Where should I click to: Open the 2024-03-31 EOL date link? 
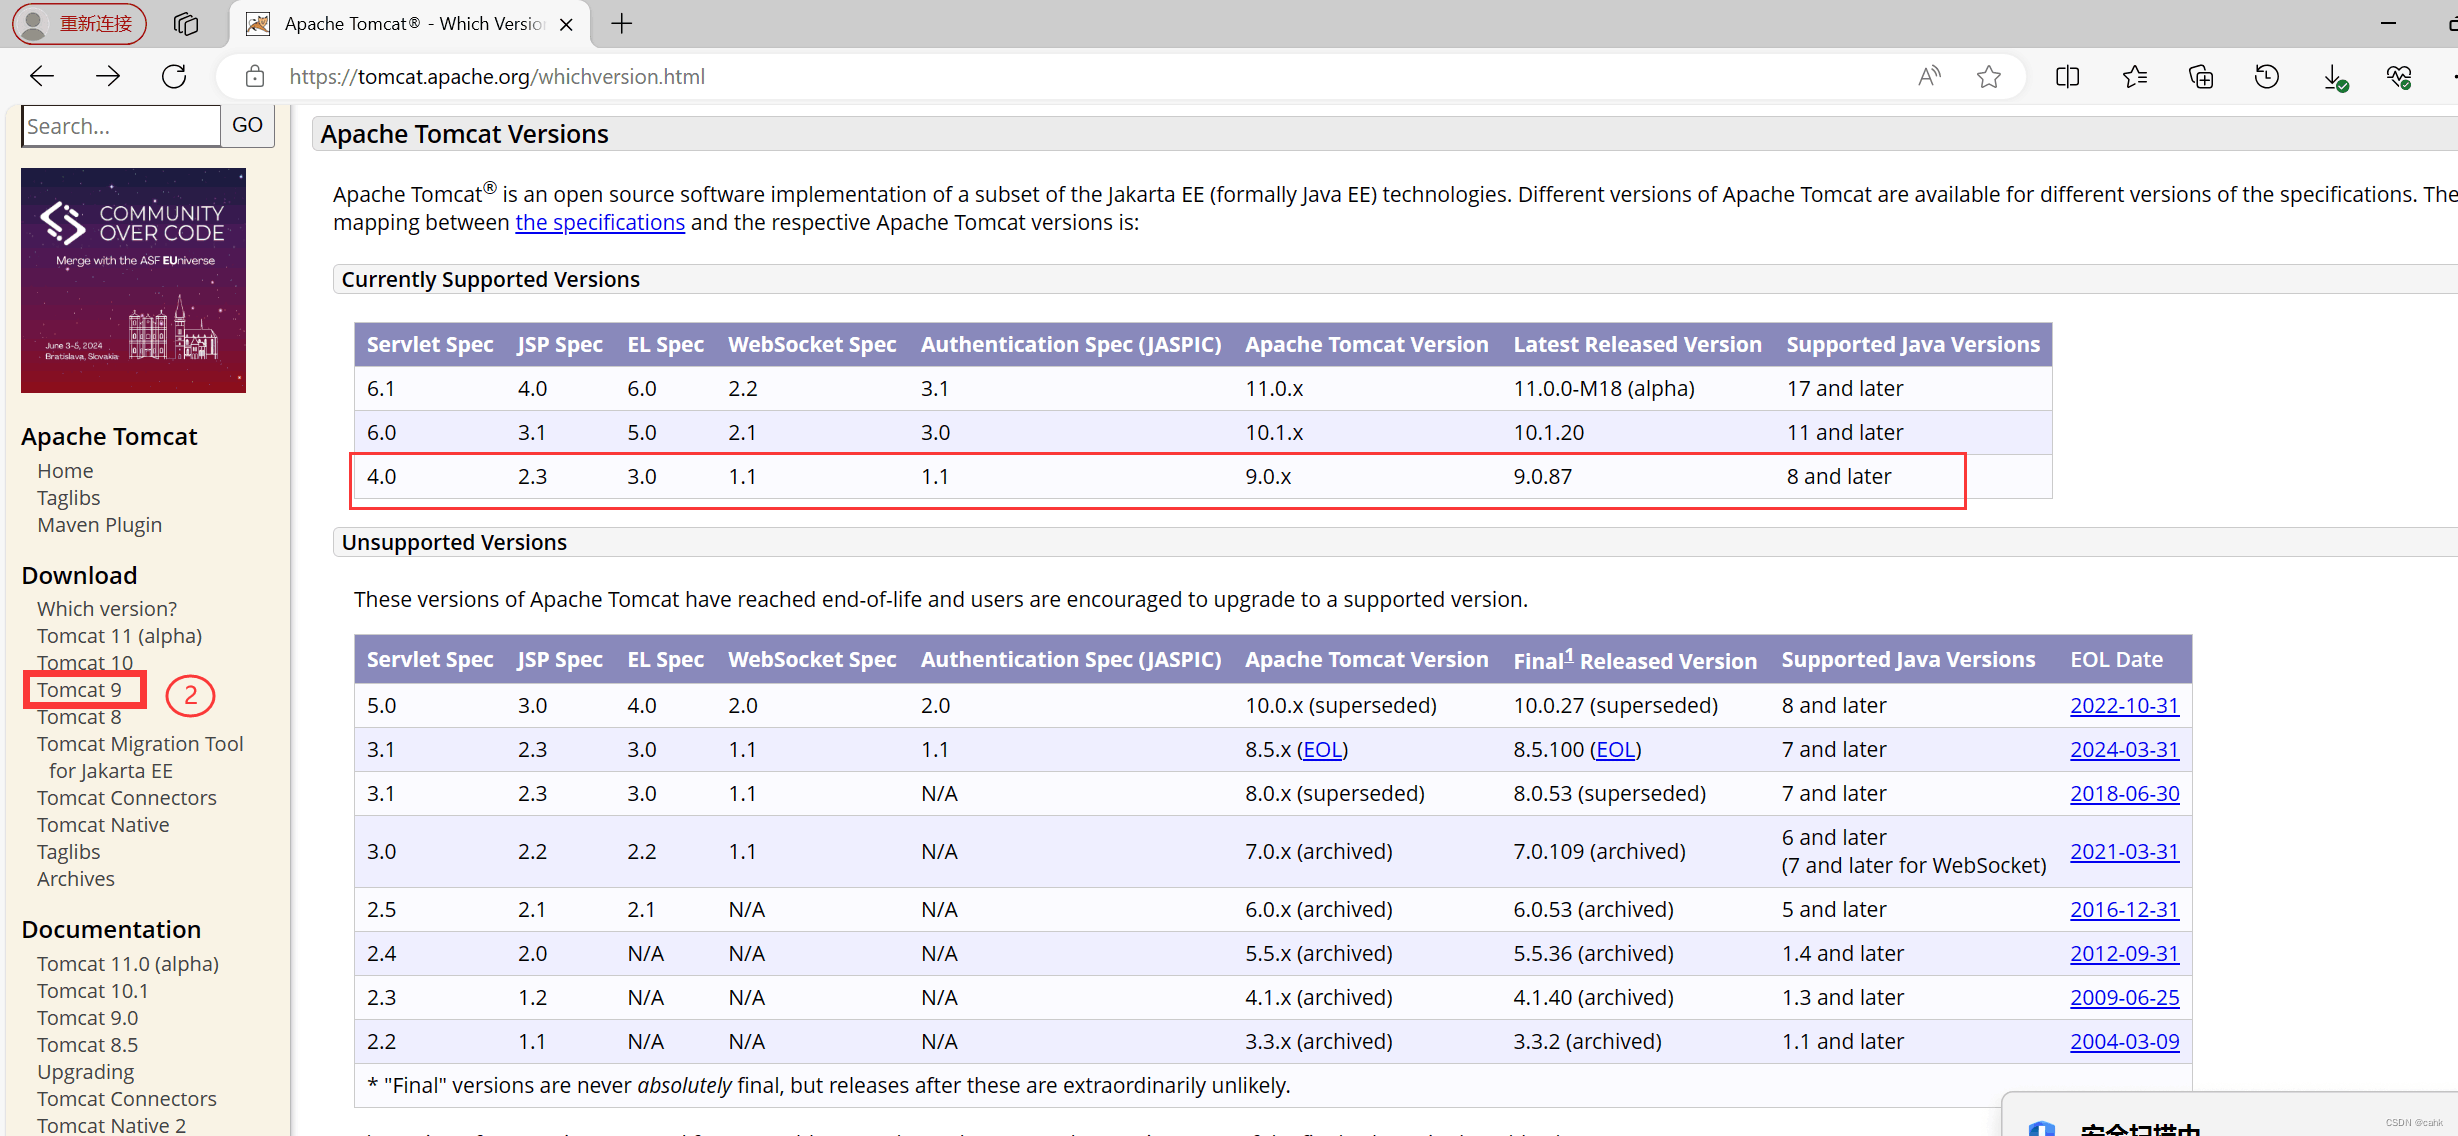(2123, 749)
